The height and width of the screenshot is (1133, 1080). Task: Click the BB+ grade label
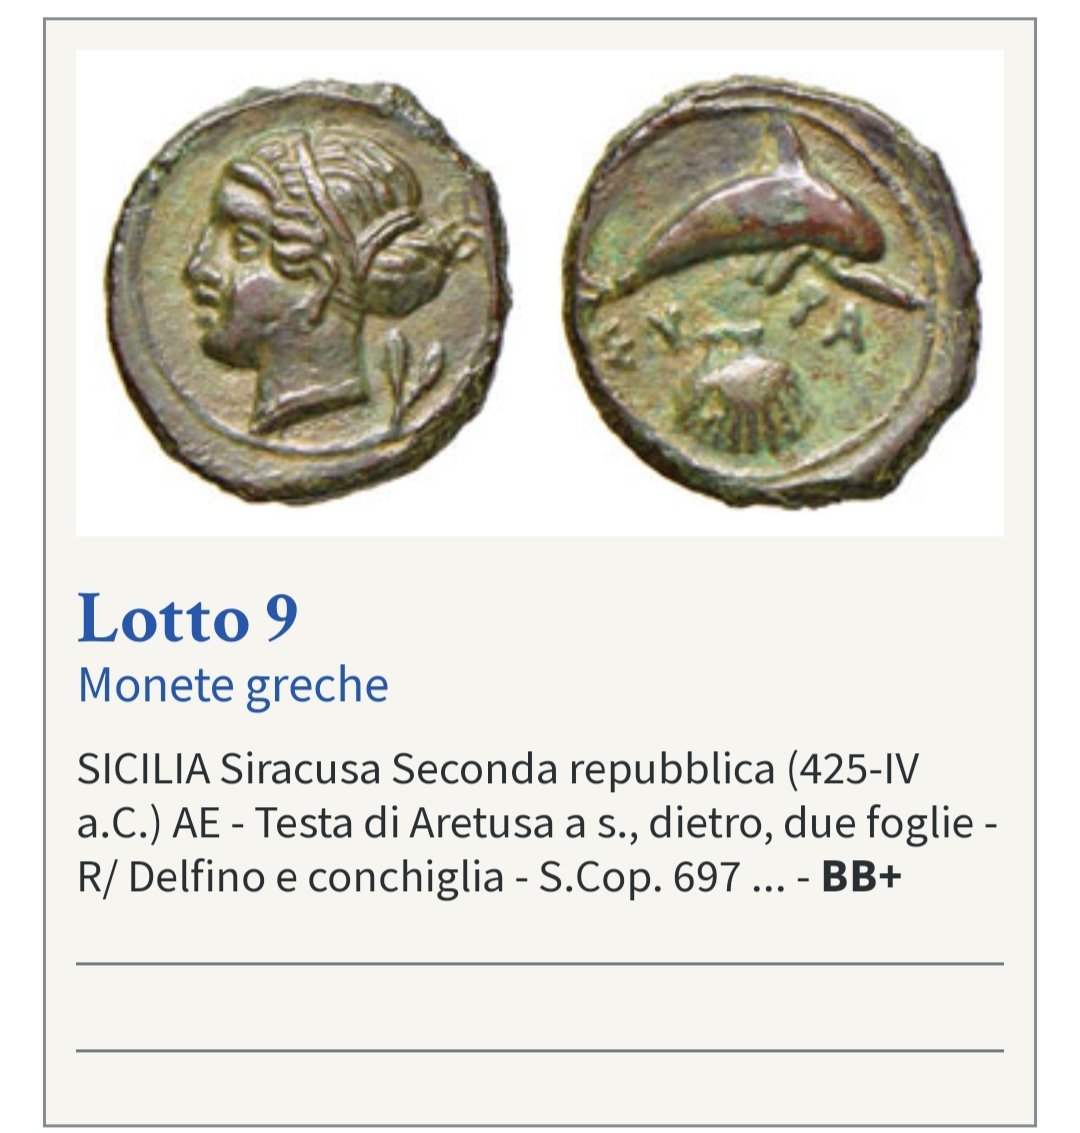tap(861, 877)
